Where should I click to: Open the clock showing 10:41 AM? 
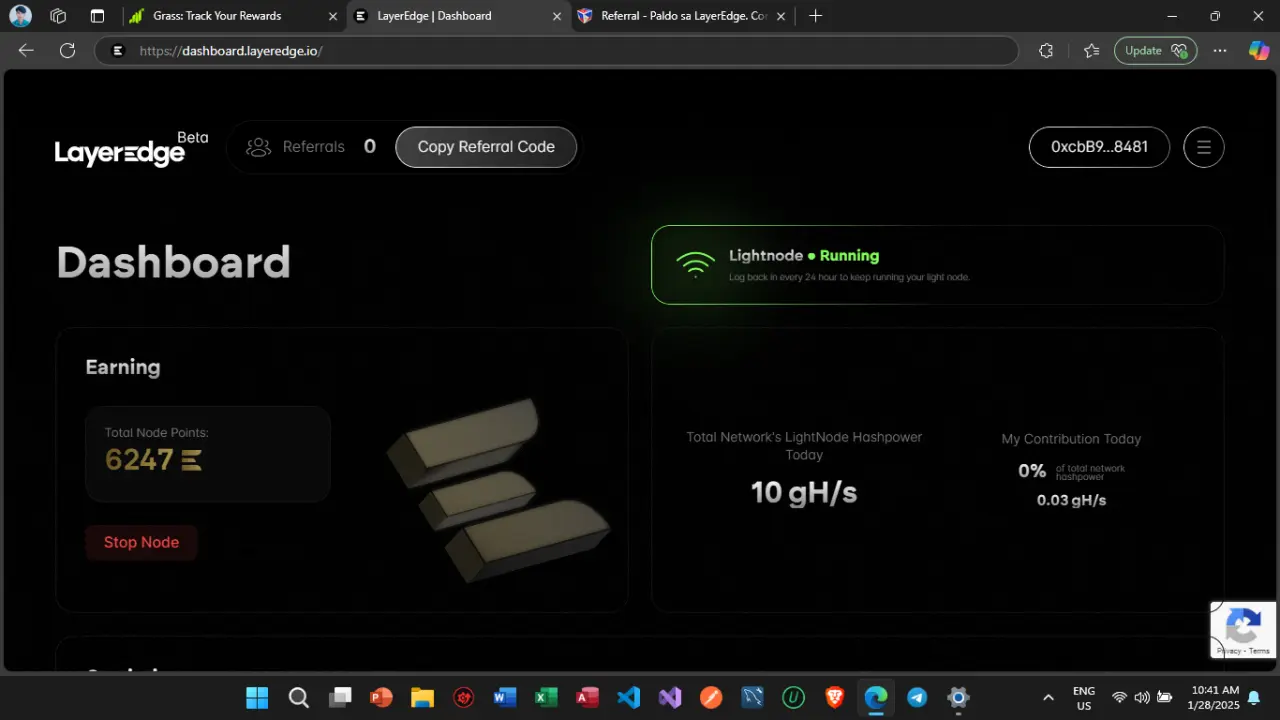coord(1215,698)
